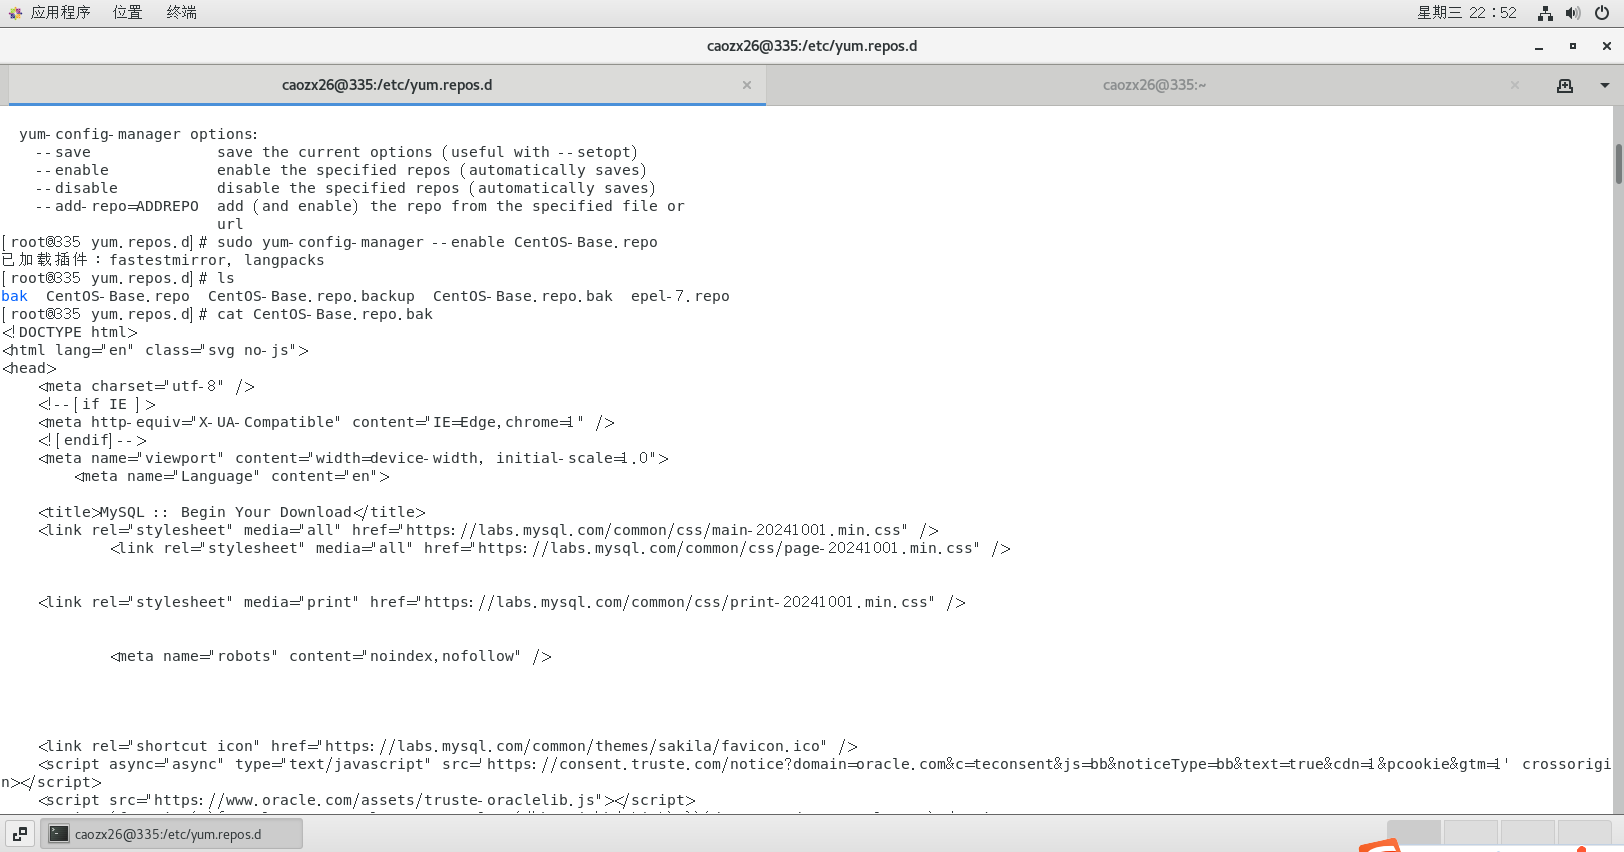Click the 'MySQL :: Begin Your Download' title text
1624x852 pixels.
226,512
